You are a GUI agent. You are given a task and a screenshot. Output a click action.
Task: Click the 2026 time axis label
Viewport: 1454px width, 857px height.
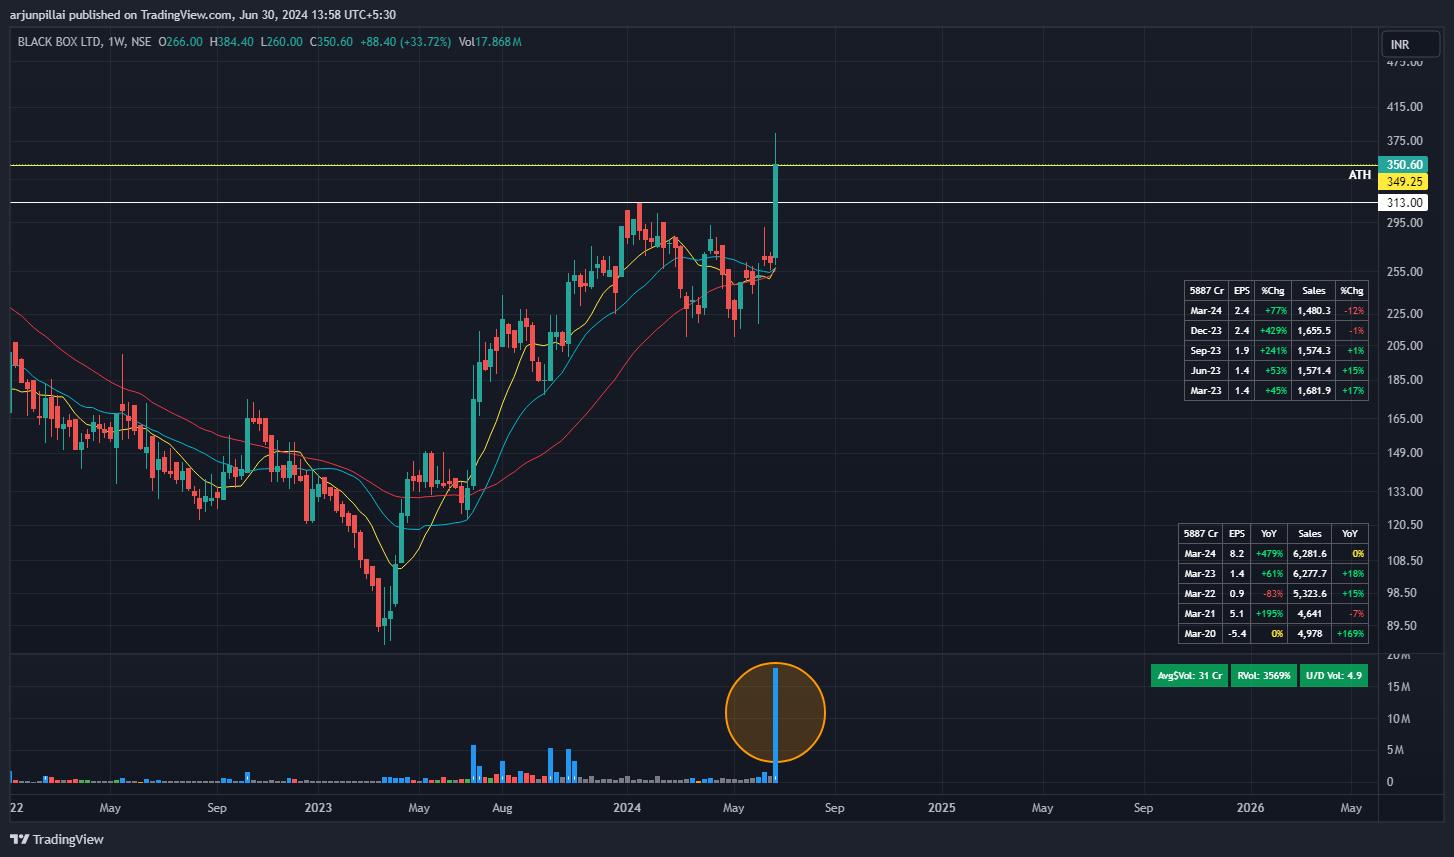pos(1250,808)
